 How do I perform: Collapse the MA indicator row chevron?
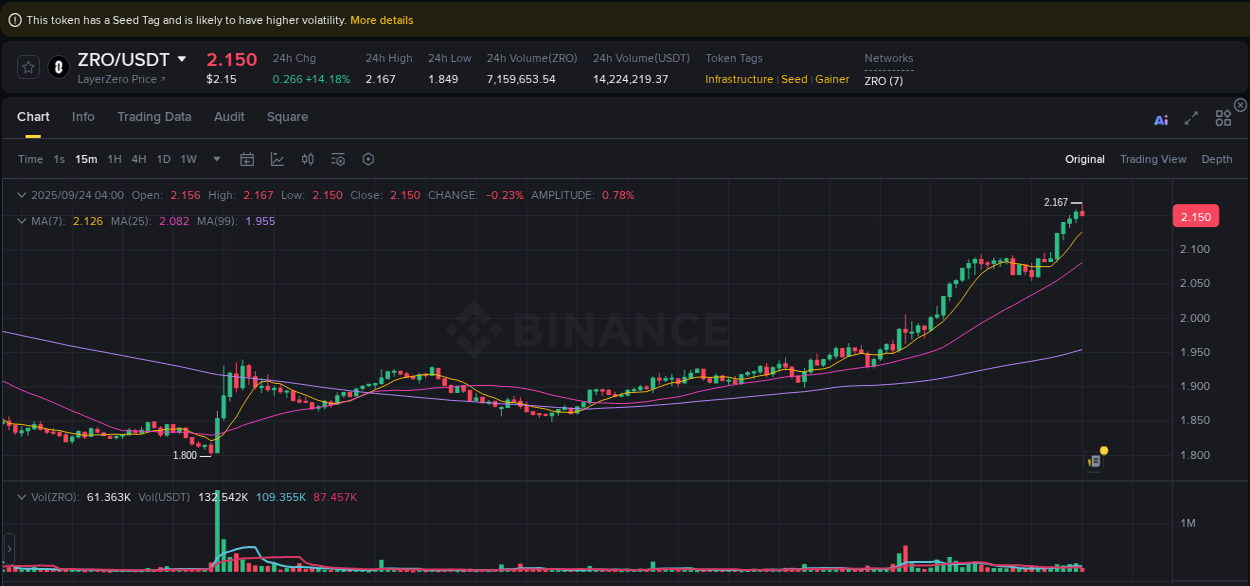point(22,221)
